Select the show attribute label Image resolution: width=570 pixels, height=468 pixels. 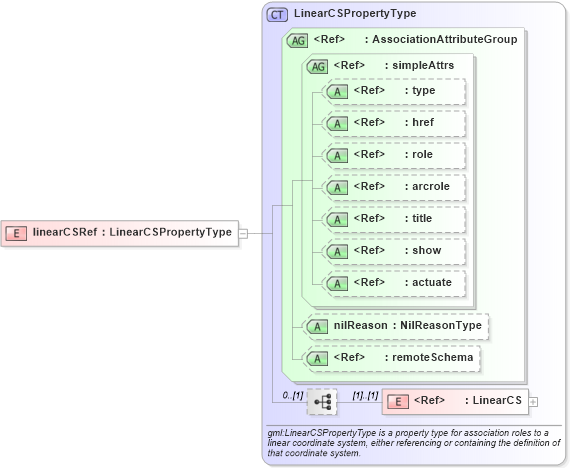point(397,250)
